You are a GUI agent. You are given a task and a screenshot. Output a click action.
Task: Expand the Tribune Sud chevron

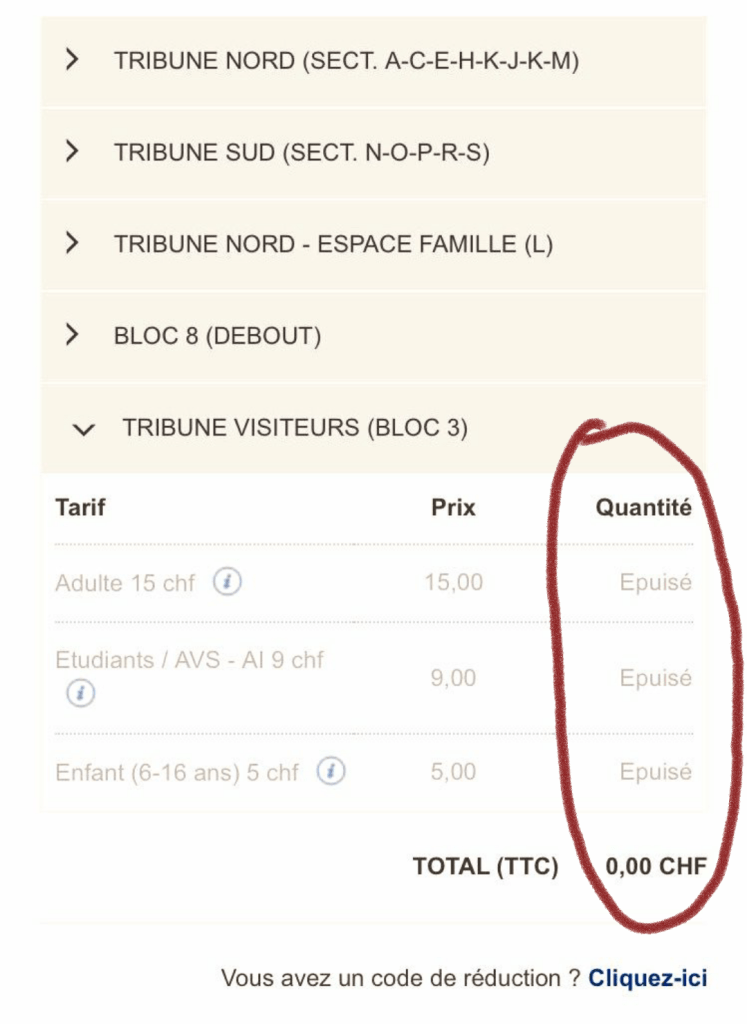click(71, 152)
